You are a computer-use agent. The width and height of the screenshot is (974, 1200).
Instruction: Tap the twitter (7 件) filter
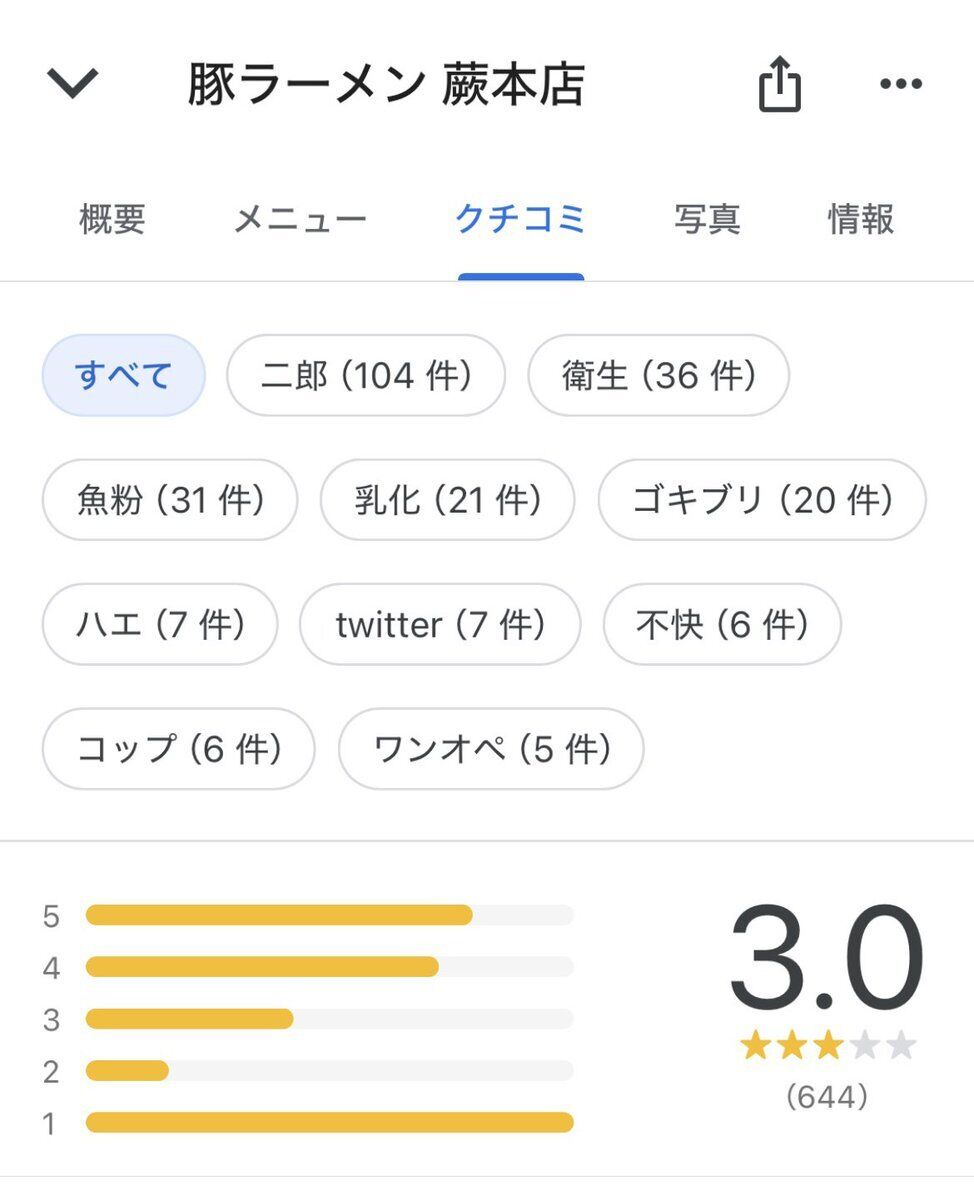click(440, 625)
